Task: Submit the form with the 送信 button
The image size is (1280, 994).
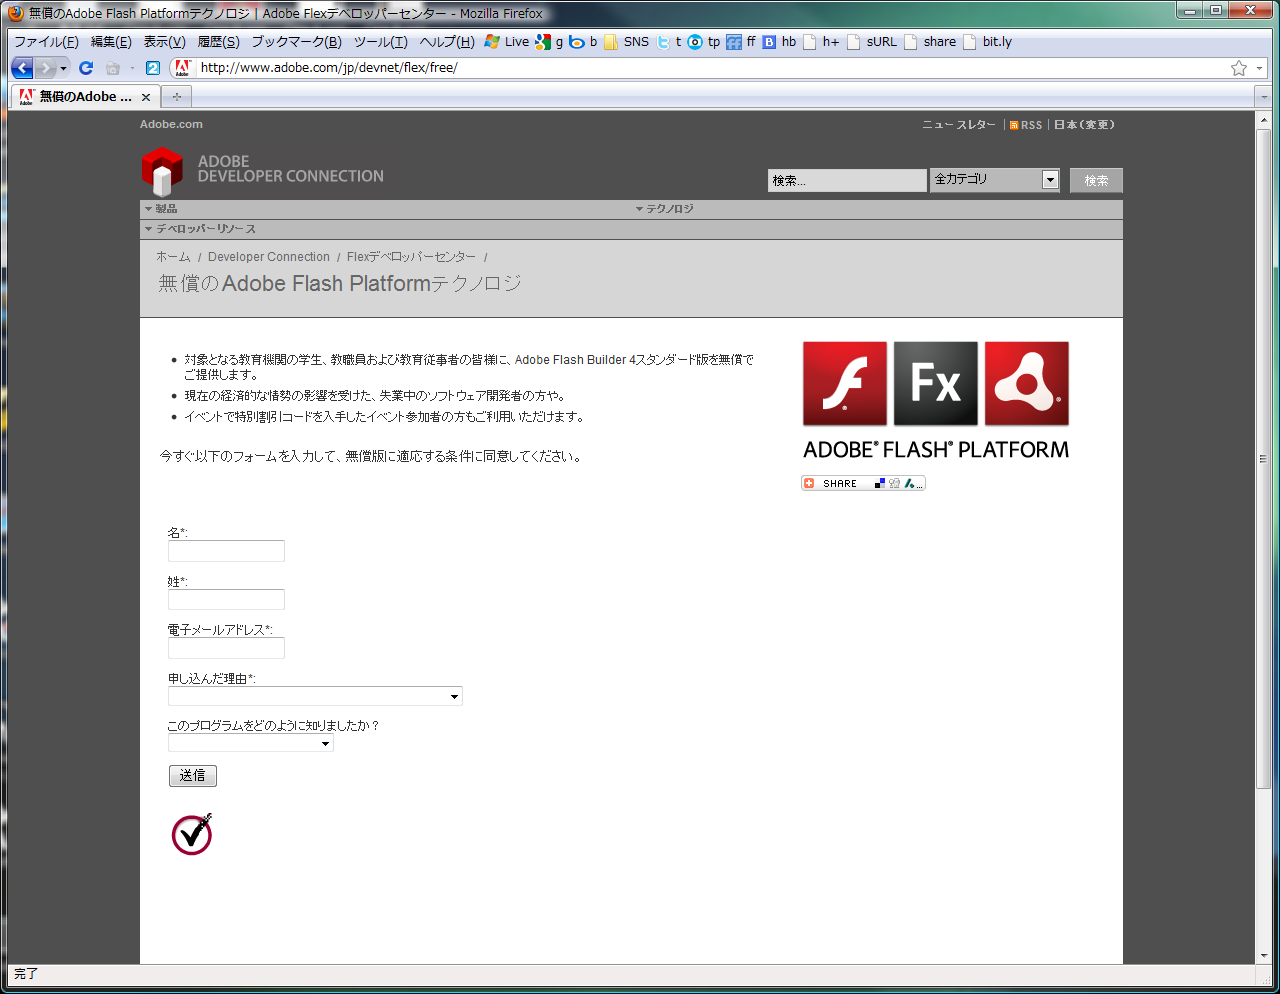Action: click(x=193, y=776)
